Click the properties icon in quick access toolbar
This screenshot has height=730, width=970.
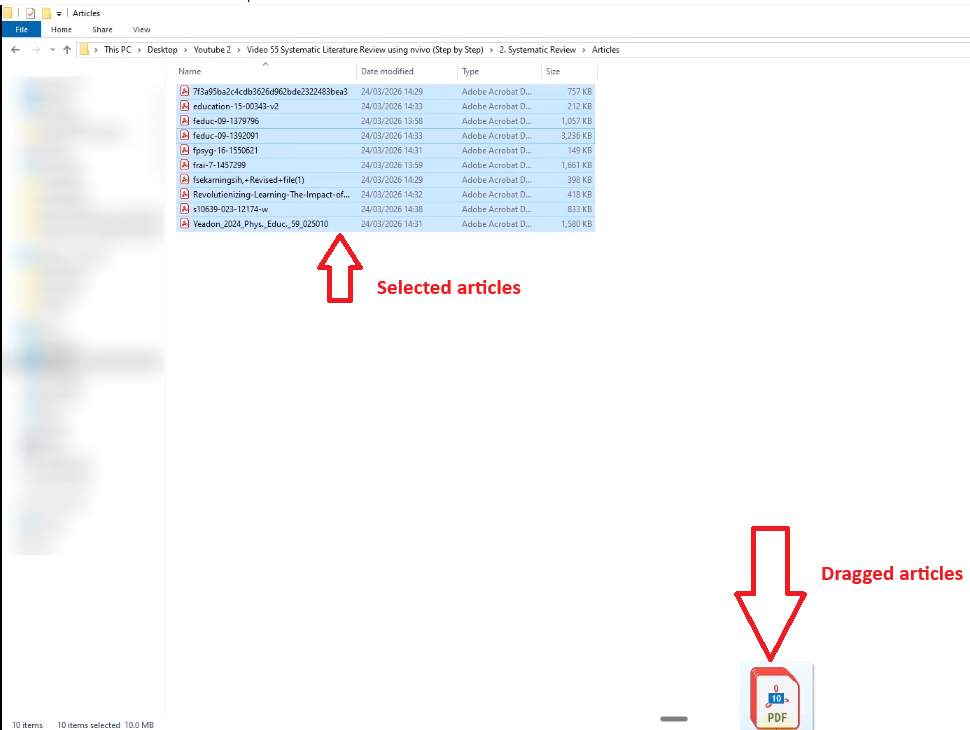[x=30, y=13]
